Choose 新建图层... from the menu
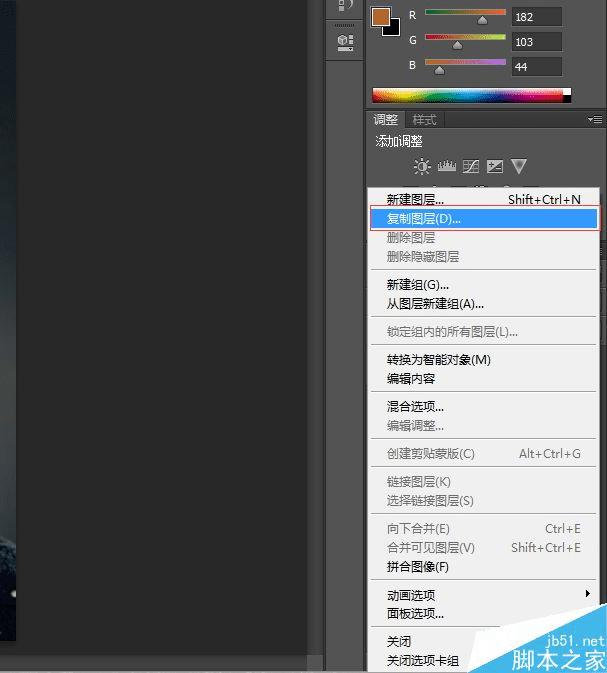607x673 pixels. pyautogui.click(x=483, y=199)
